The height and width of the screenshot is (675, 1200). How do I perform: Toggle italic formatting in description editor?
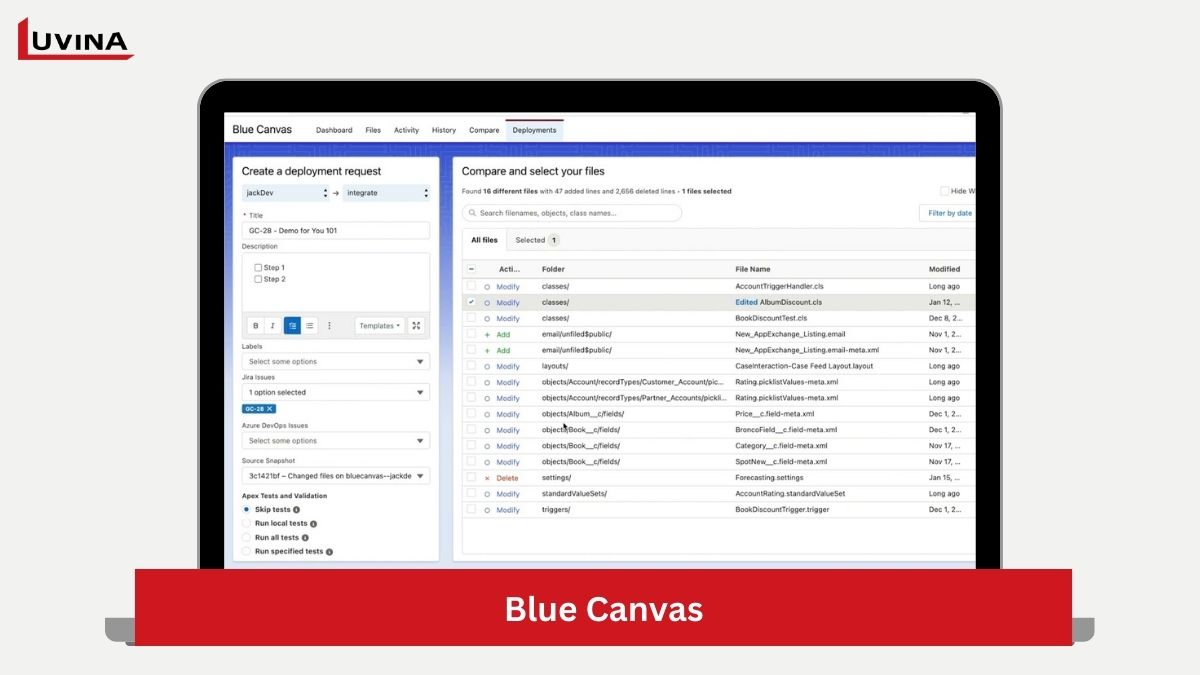point(272,326)
